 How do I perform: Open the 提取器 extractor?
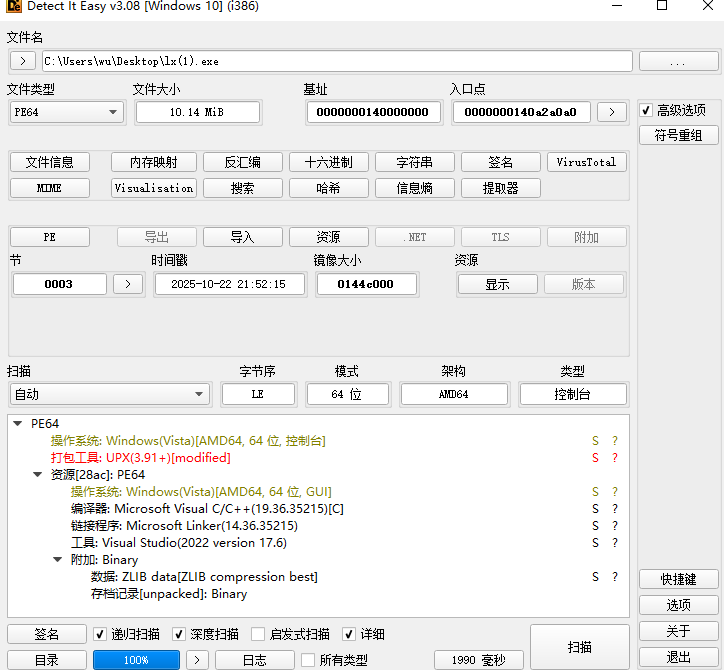pos(501,188)
